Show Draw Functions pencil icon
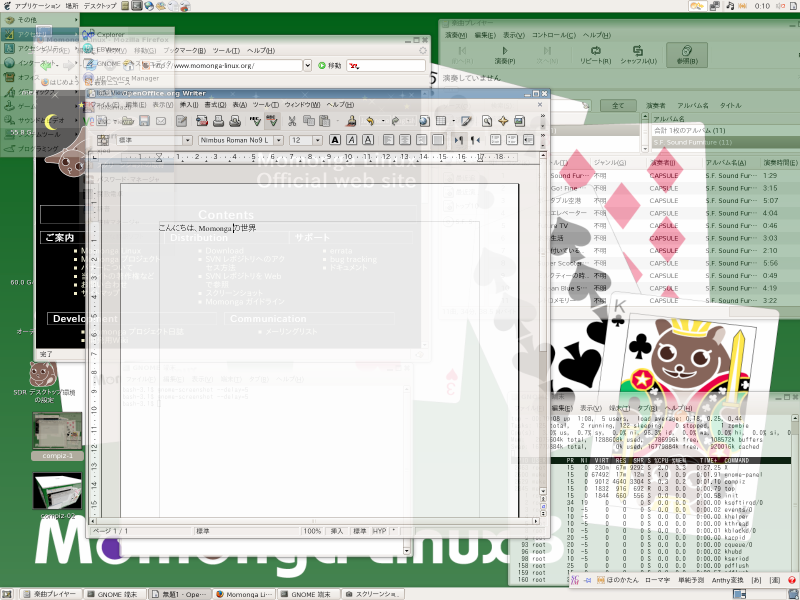Screen dimensions: 800x600 (x=466, y=121)
